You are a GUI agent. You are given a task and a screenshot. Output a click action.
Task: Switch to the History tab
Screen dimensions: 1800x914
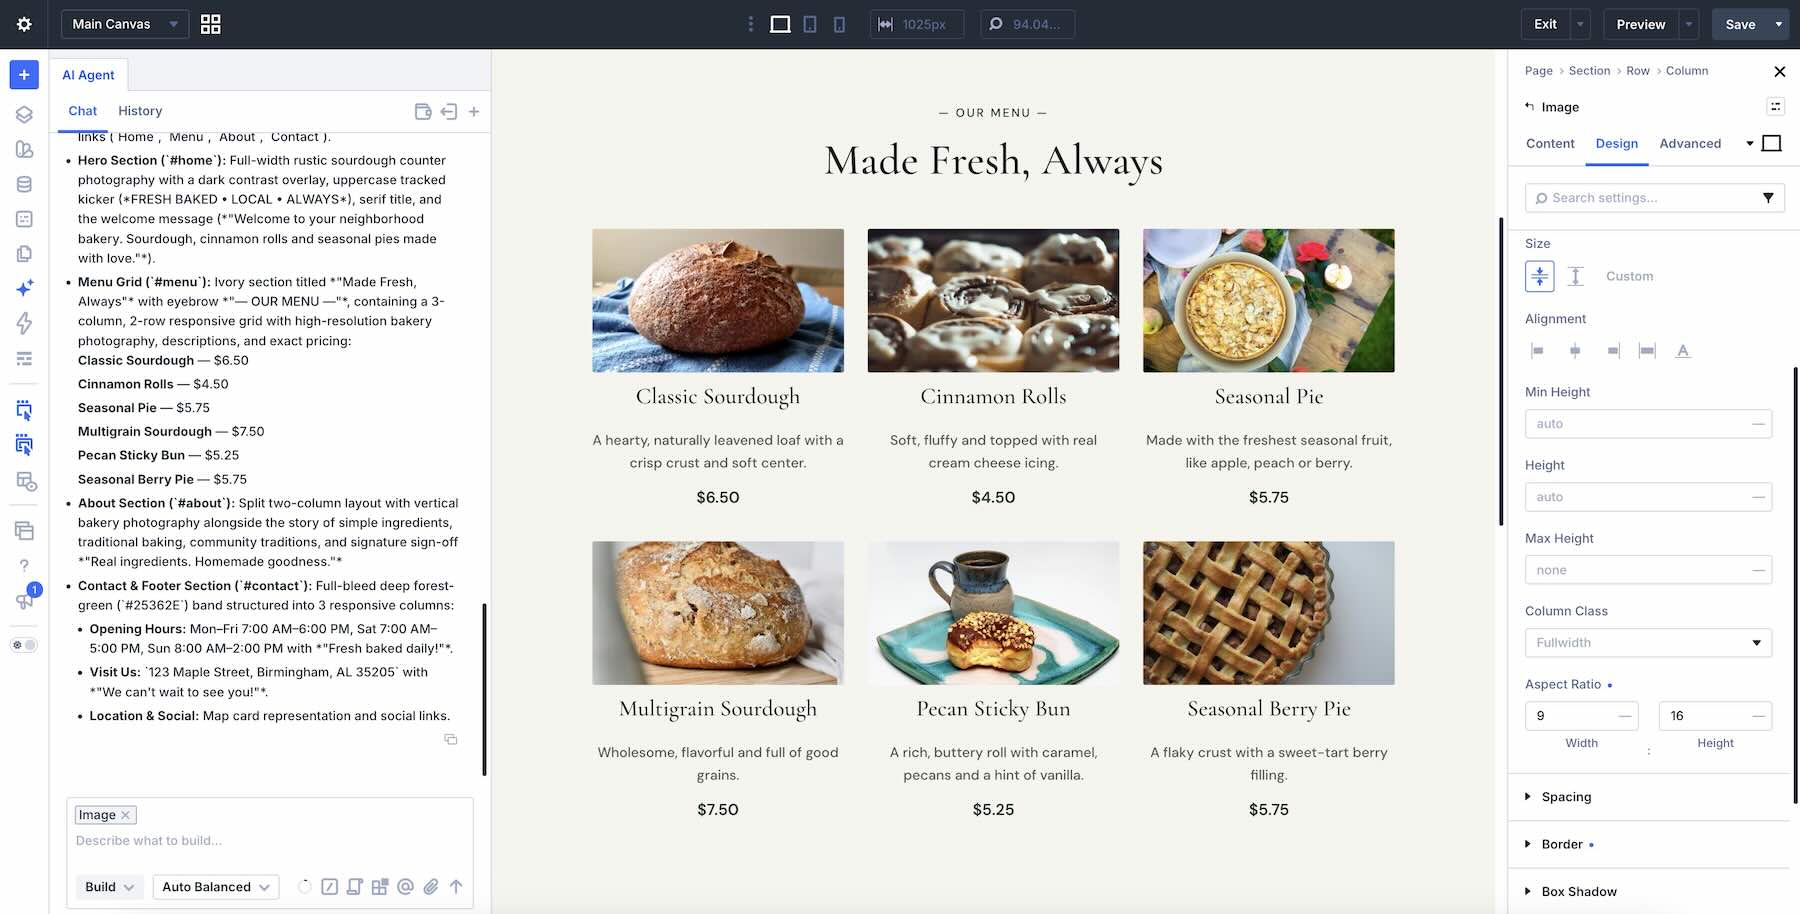tap(140, 111)
